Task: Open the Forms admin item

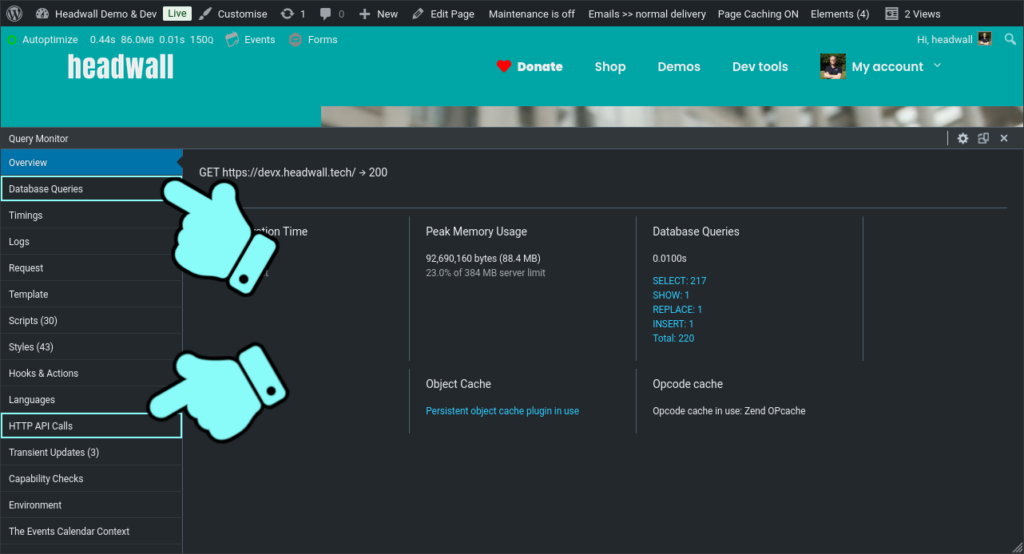Action: point(313,40)
